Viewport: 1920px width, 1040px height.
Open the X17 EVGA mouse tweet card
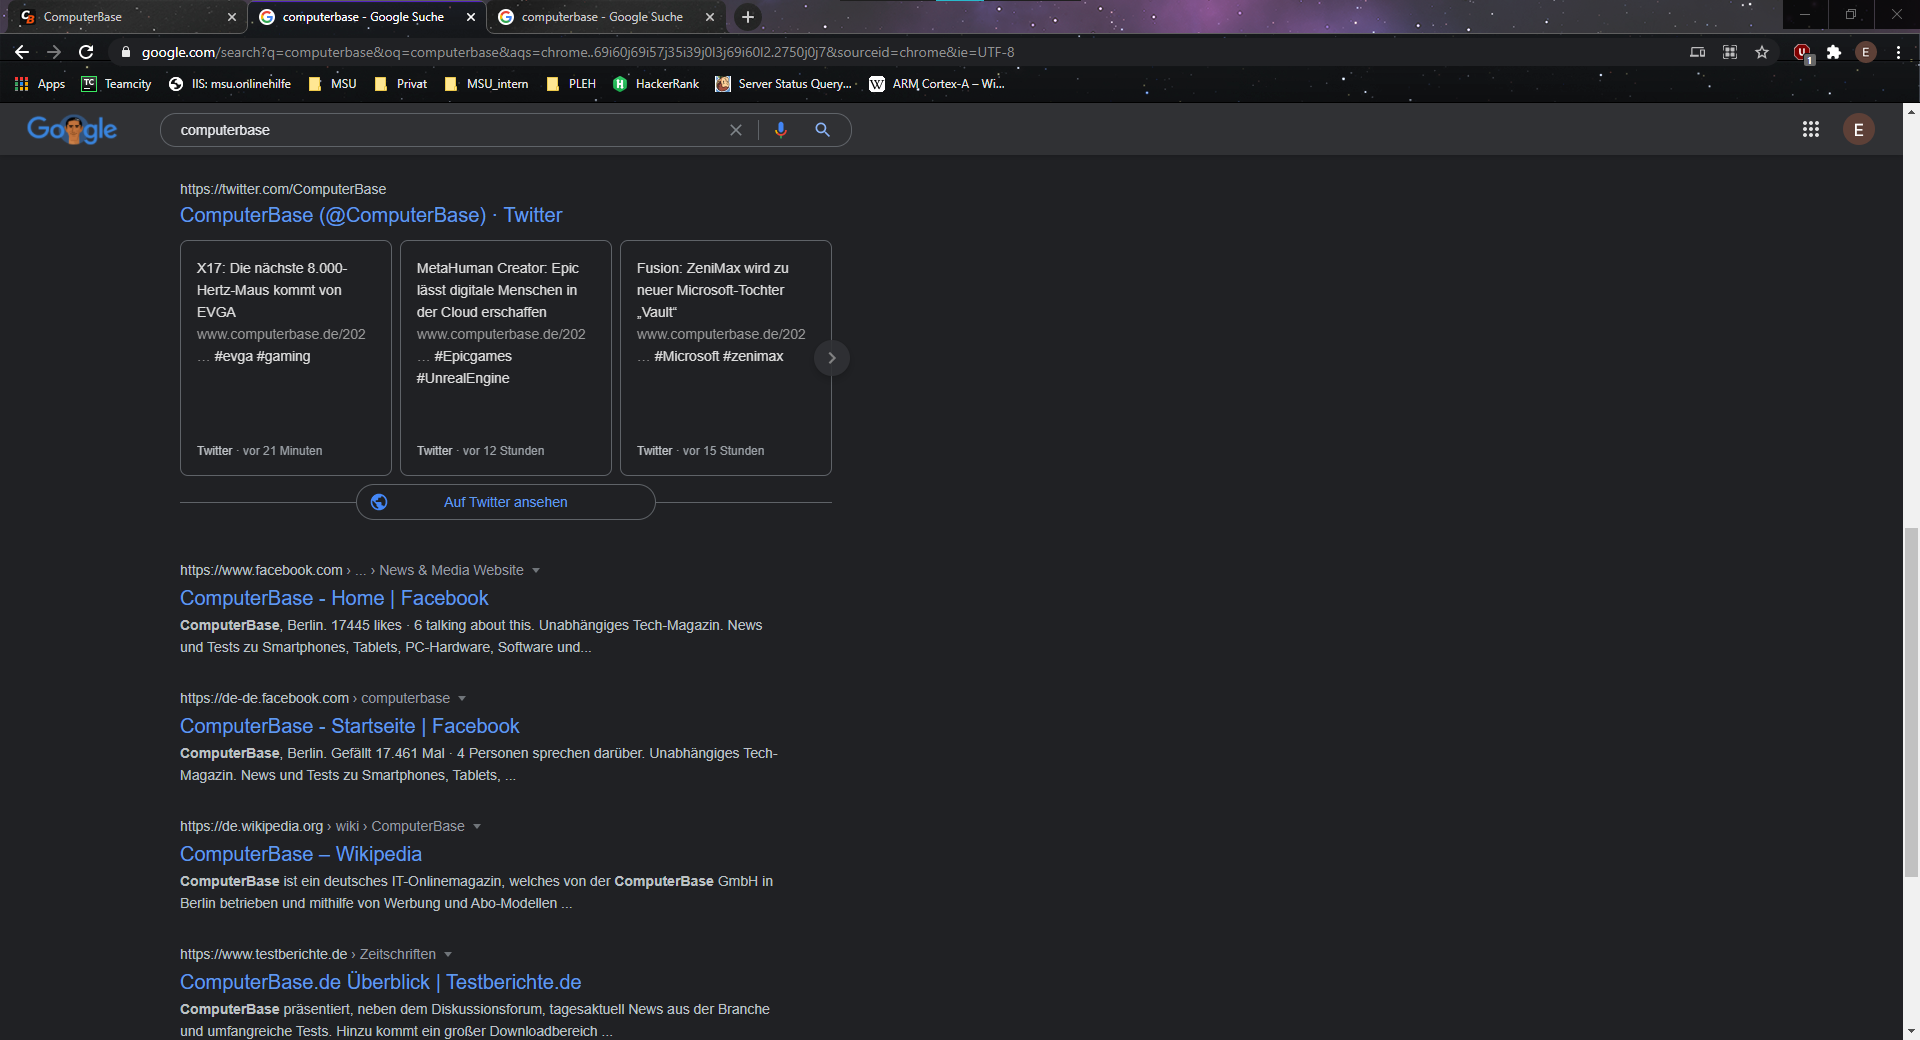click(286, 358)
